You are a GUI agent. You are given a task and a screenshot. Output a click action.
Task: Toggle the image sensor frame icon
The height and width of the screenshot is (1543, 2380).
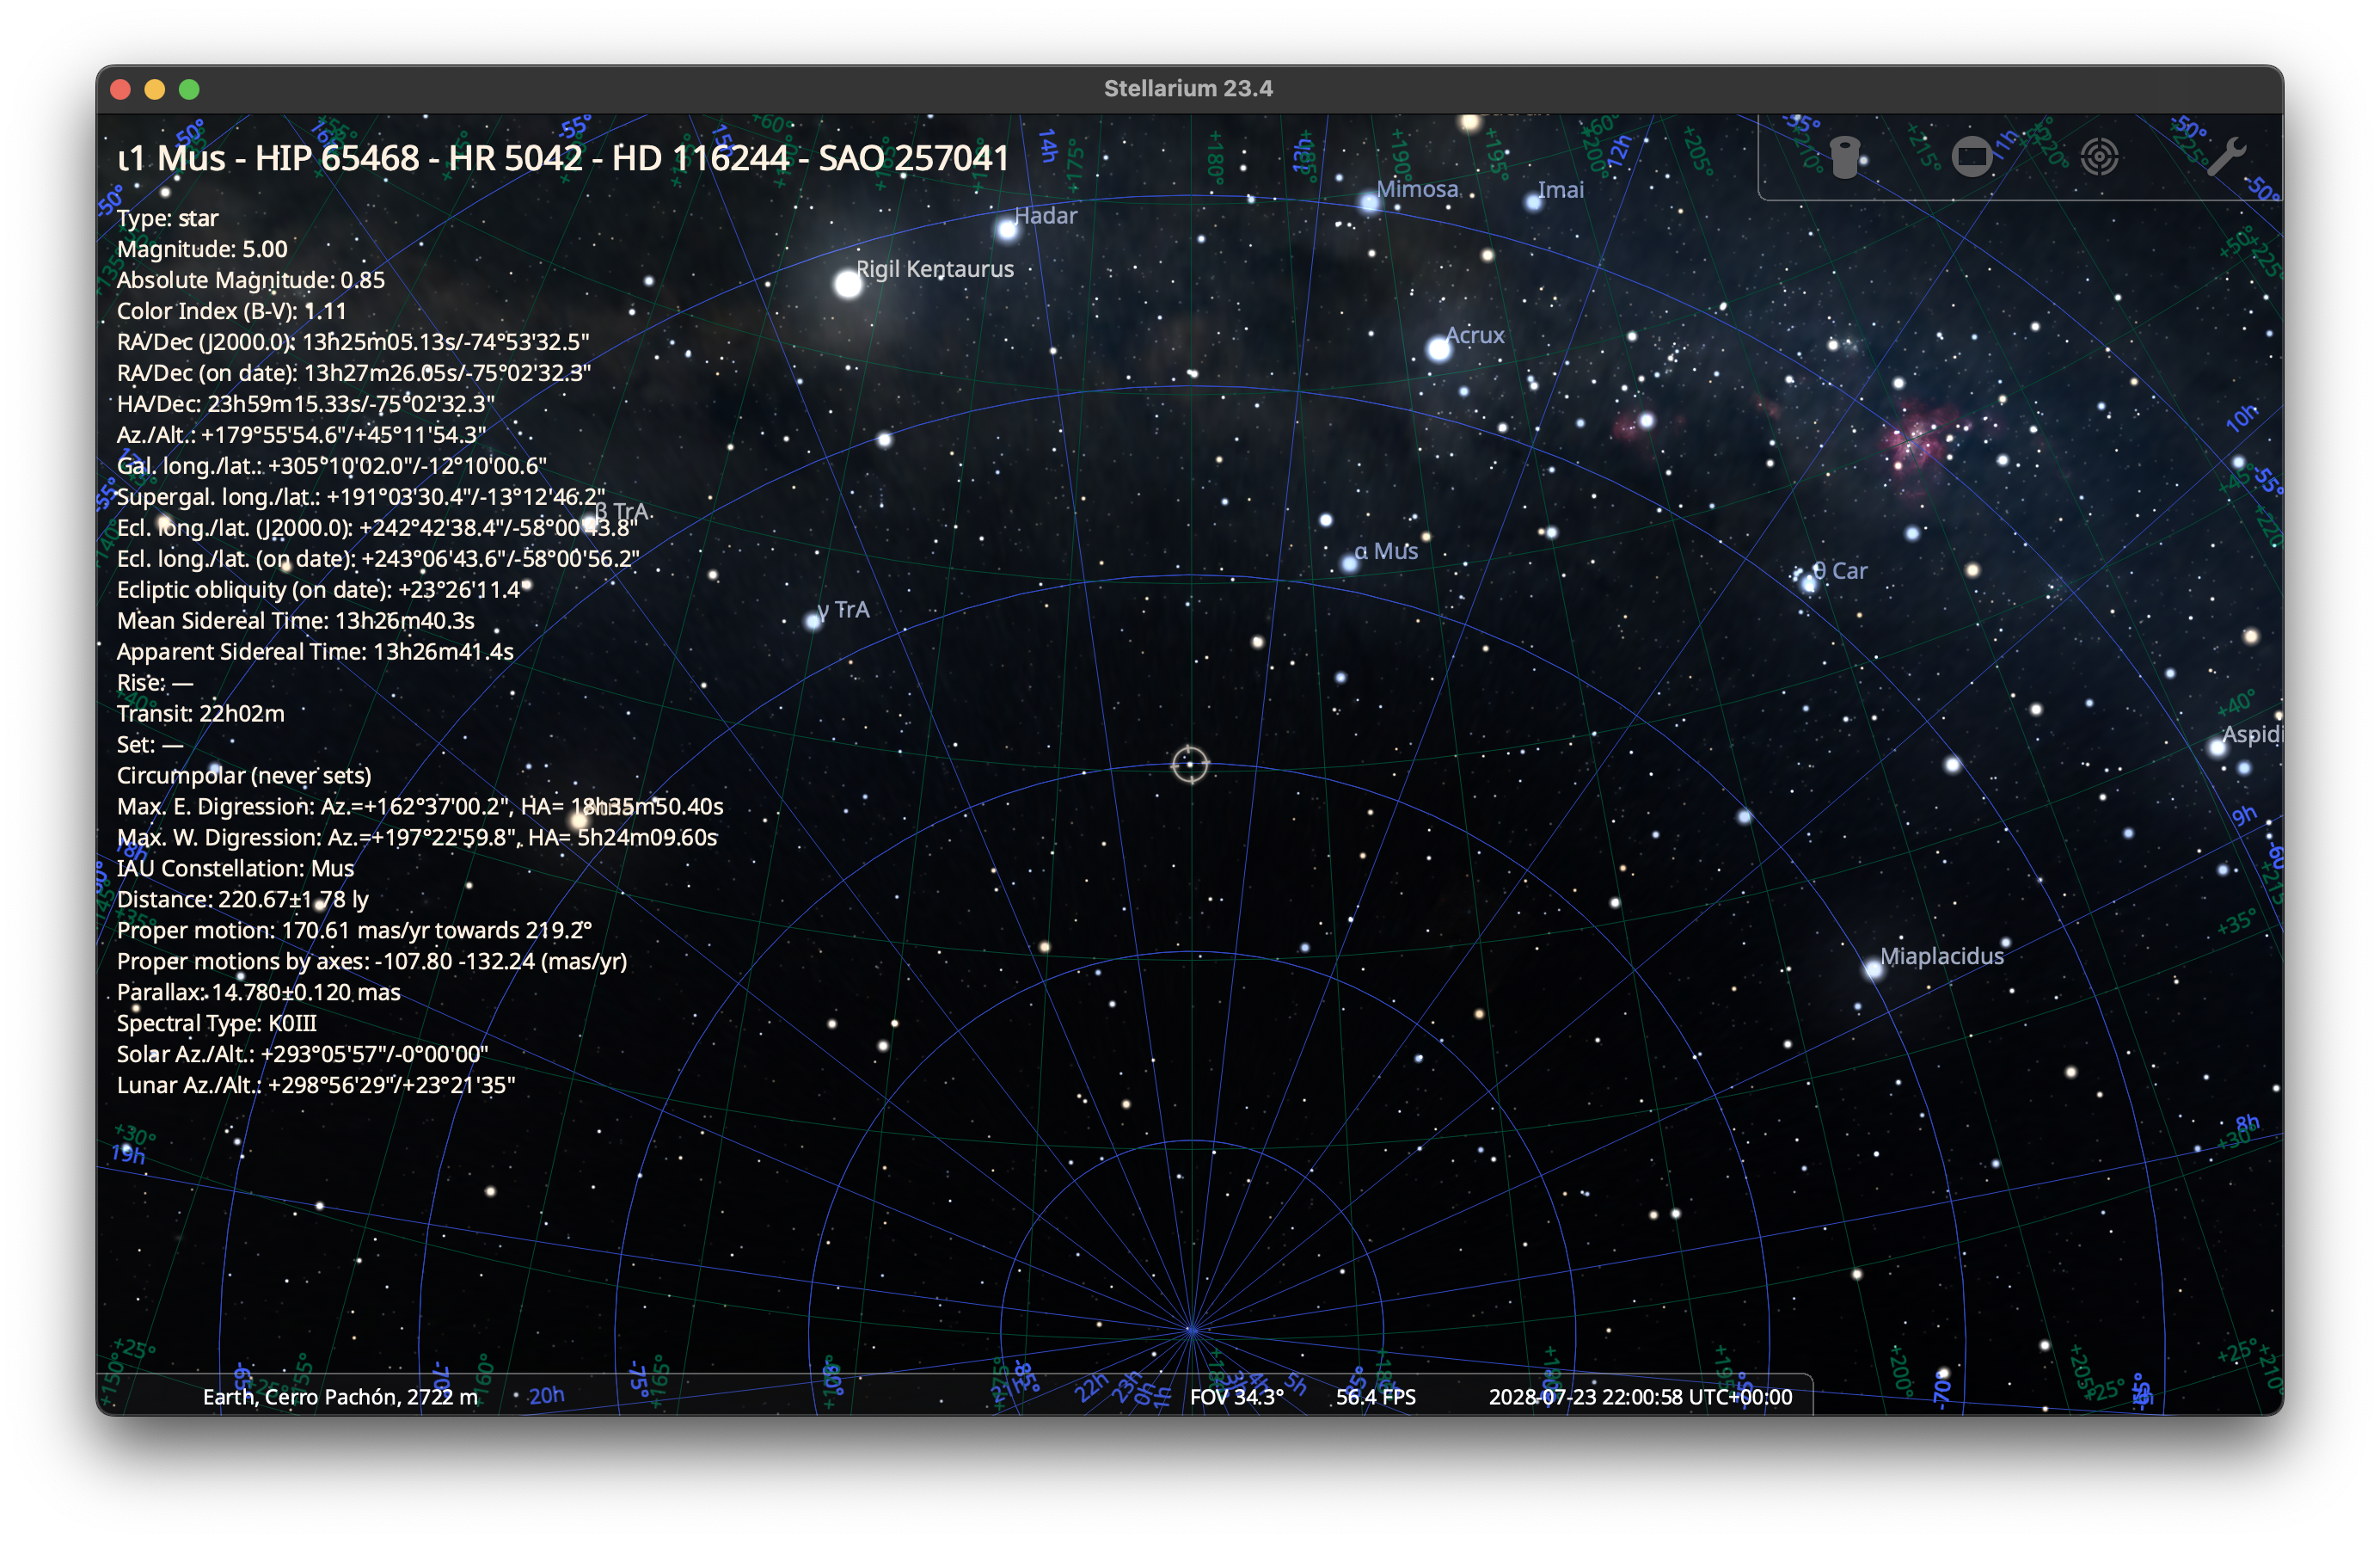click(1972, 157)
